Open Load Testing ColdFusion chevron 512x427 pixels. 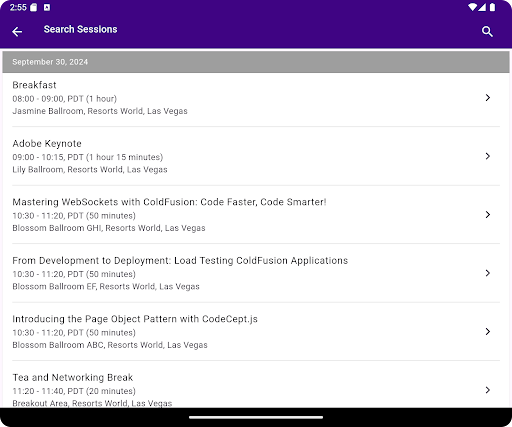coord(488,273)
